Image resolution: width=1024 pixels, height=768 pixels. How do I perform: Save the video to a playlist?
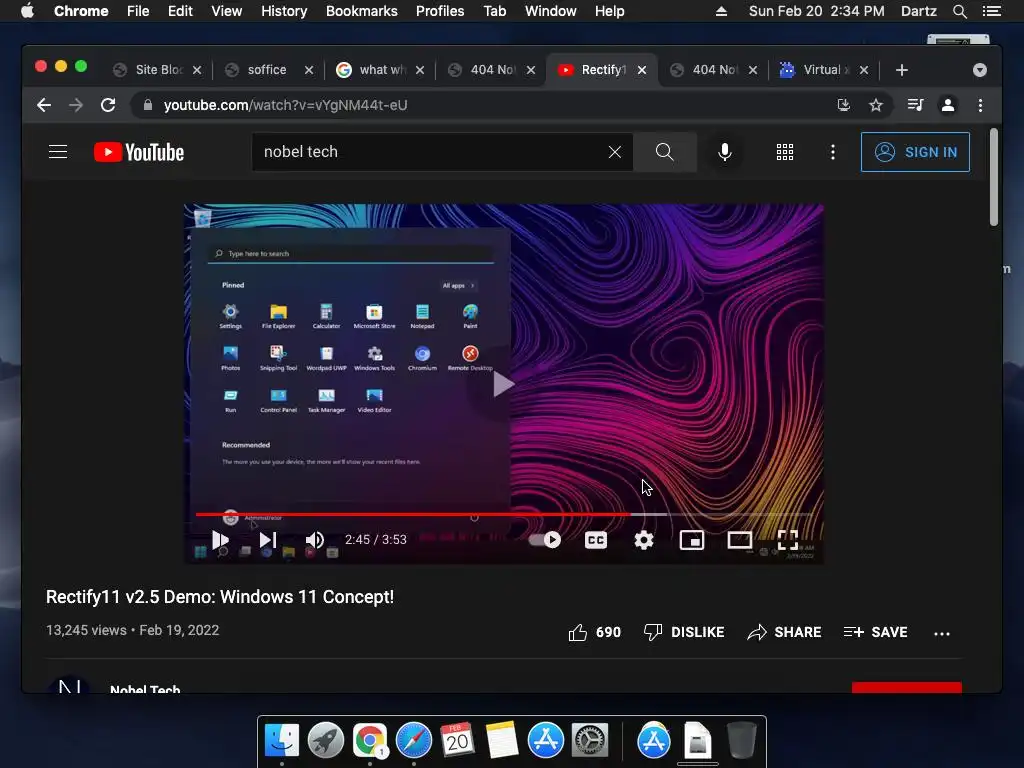click(875, 632)
